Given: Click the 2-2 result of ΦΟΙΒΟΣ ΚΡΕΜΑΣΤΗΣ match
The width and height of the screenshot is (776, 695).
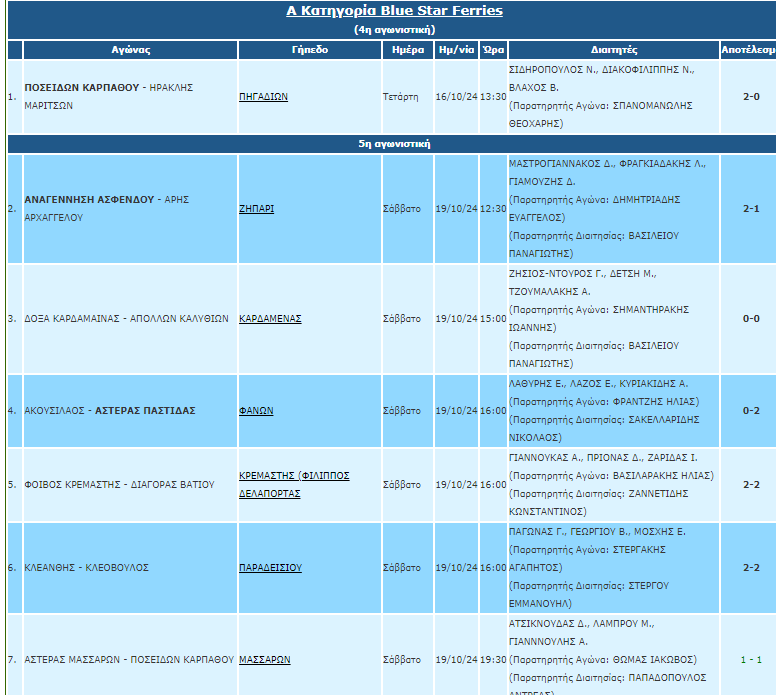Looking at the screenshot, I should (751, 484).
